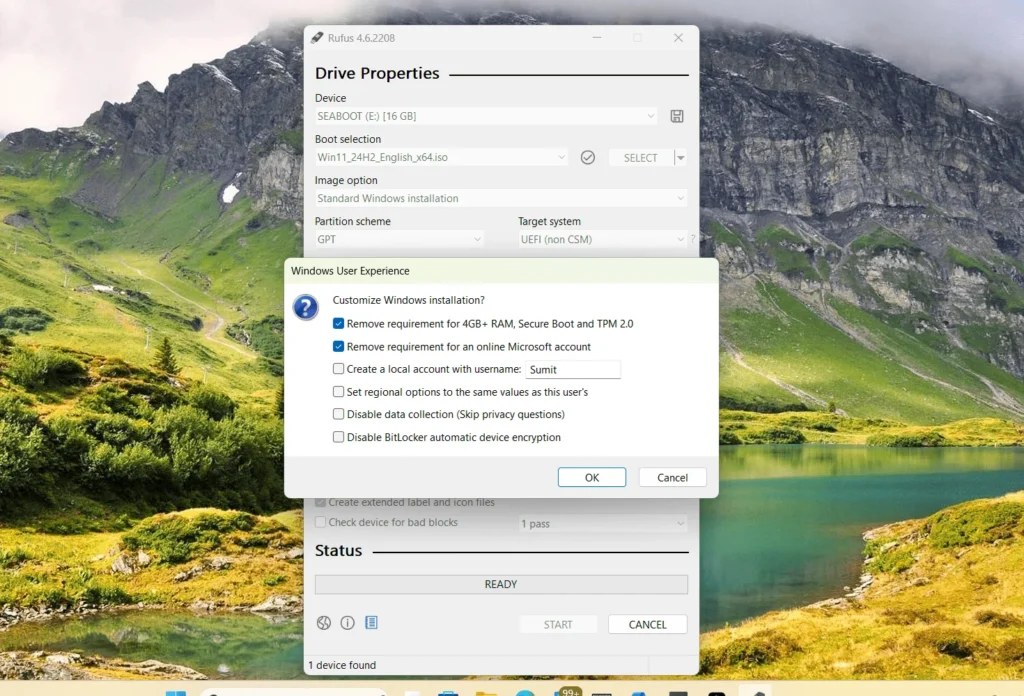Enable Disable data collection checkbox
This screenshot has width=1024, height=696.
[338, 414]
